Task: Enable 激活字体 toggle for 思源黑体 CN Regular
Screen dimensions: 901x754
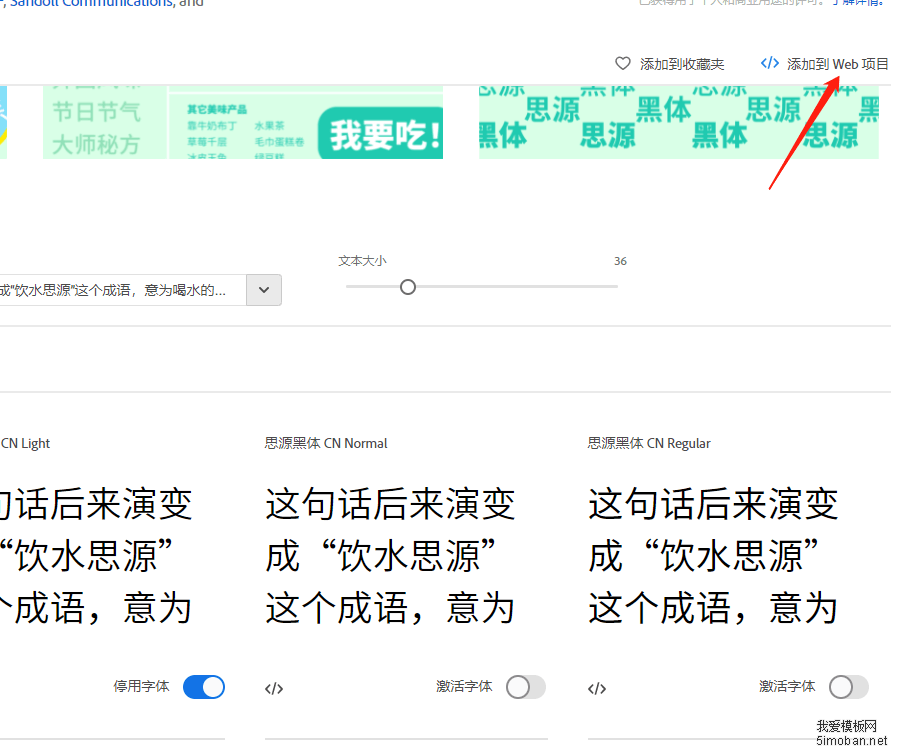Action: pos(848,687)
